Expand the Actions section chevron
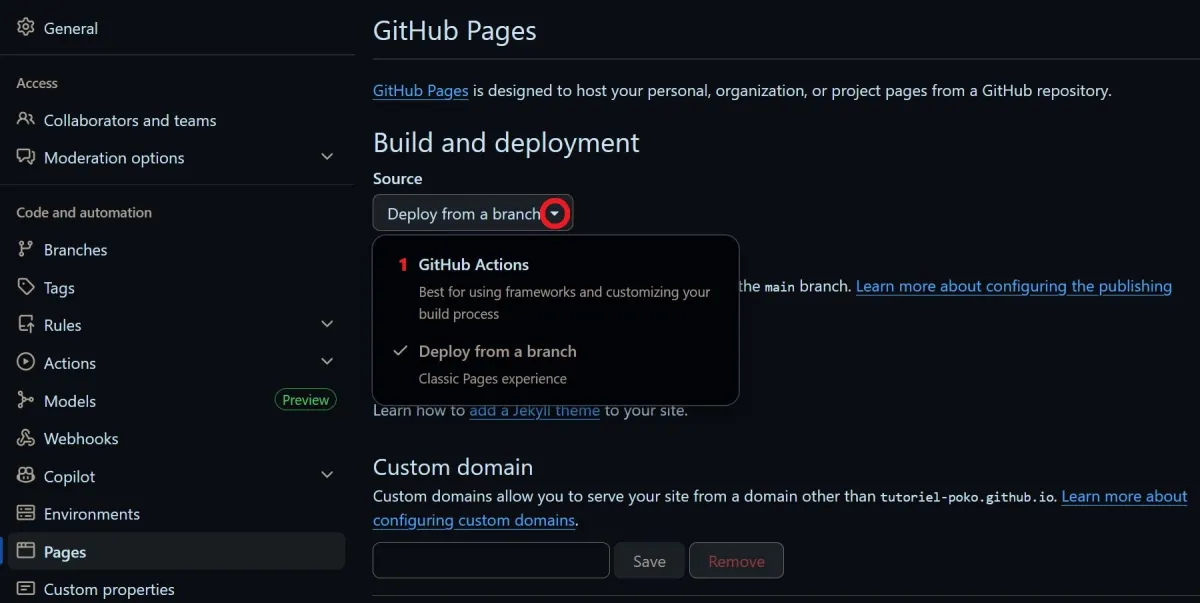 pyautogui.click(x=327, y=363)
